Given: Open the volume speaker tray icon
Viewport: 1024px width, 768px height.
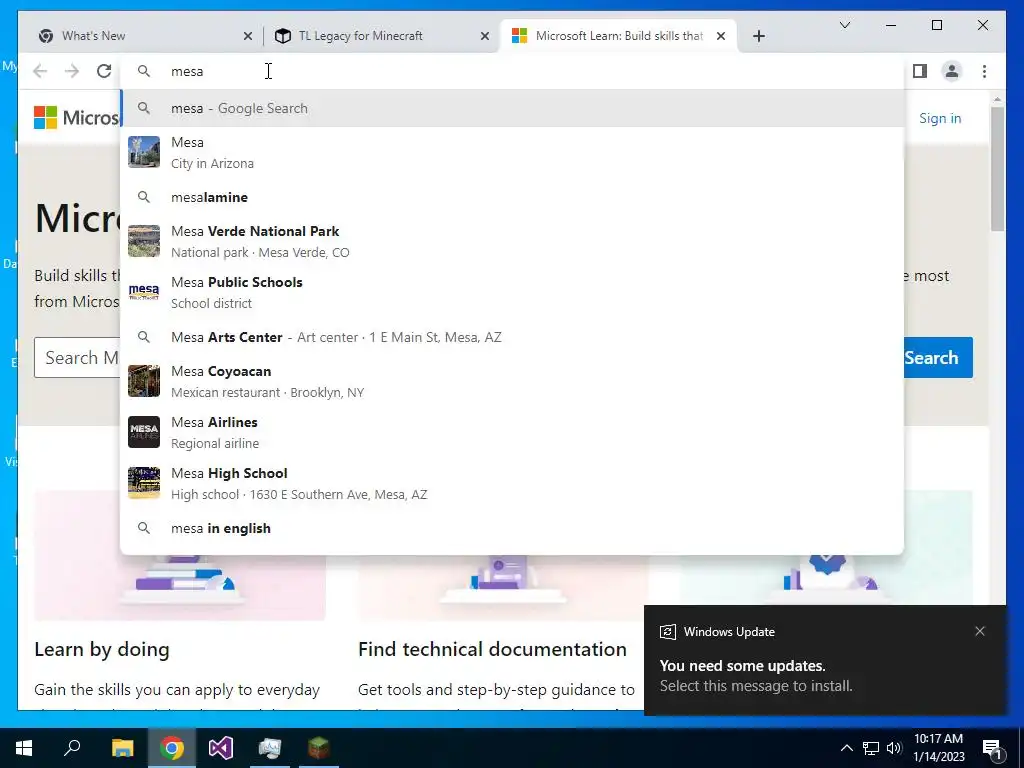Looking at the screenshot, I should tap(894, 748).
